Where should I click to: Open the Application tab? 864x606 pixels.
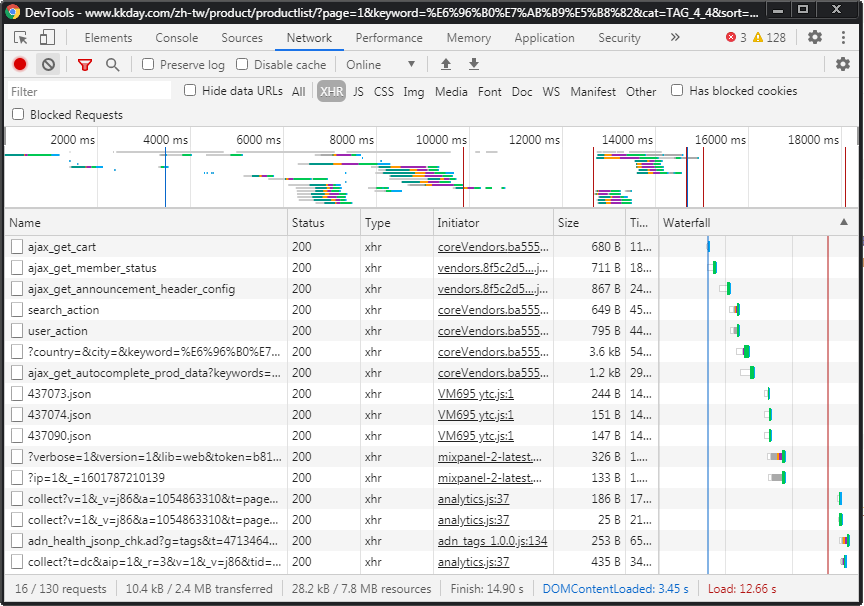tap(544, 37)
